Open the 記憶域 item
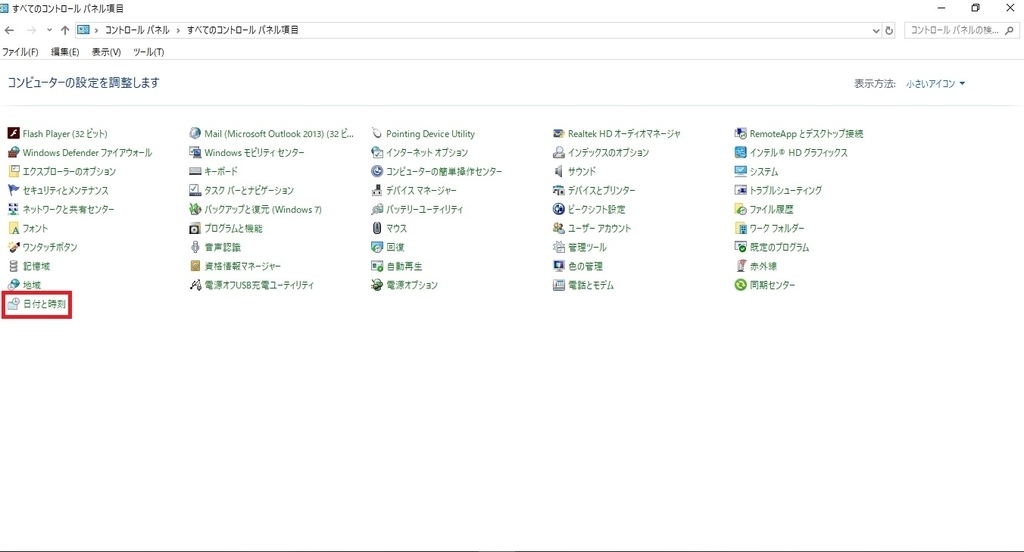This screenshot has width=1024, height=552. pyautogui.click(x=29, y=266)
